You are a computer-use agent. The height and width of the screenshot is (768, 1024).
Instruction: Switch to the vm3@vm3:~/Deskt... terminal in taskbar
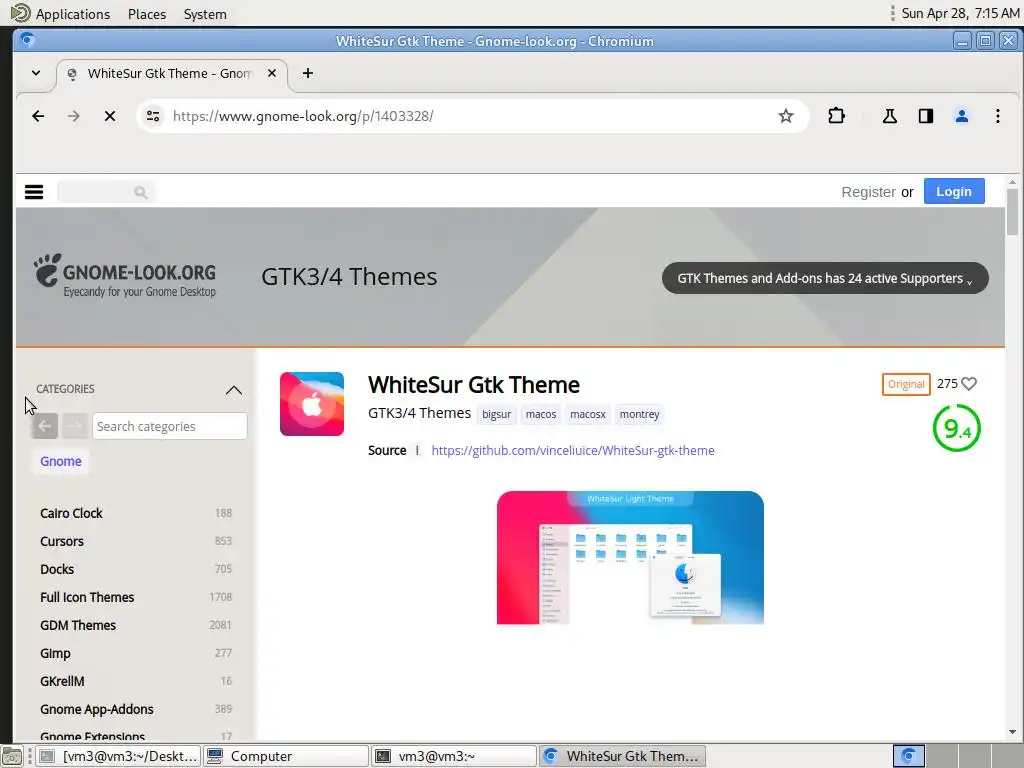point(118,756)
